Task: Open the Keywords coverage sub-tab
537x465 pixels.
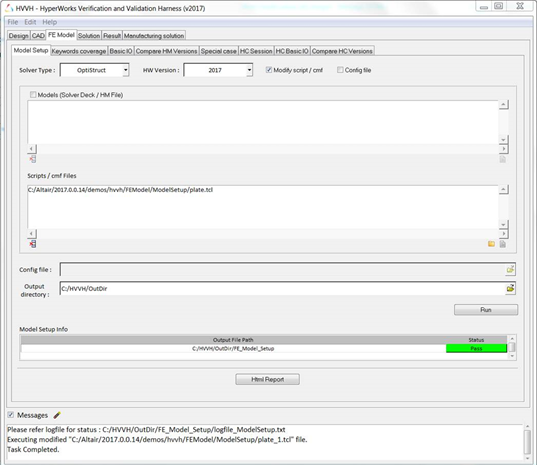Action: point(79,51)
